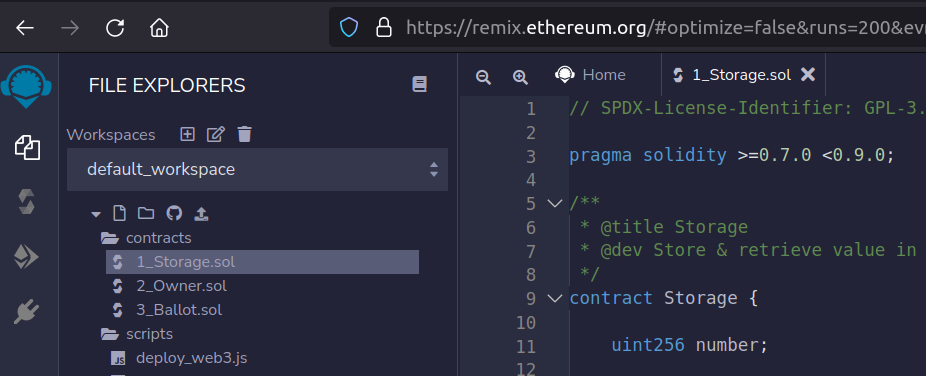This screenshot has height=376, width=926.
Task: Click the browser URL address bar
Action: (x=626, y=27)
